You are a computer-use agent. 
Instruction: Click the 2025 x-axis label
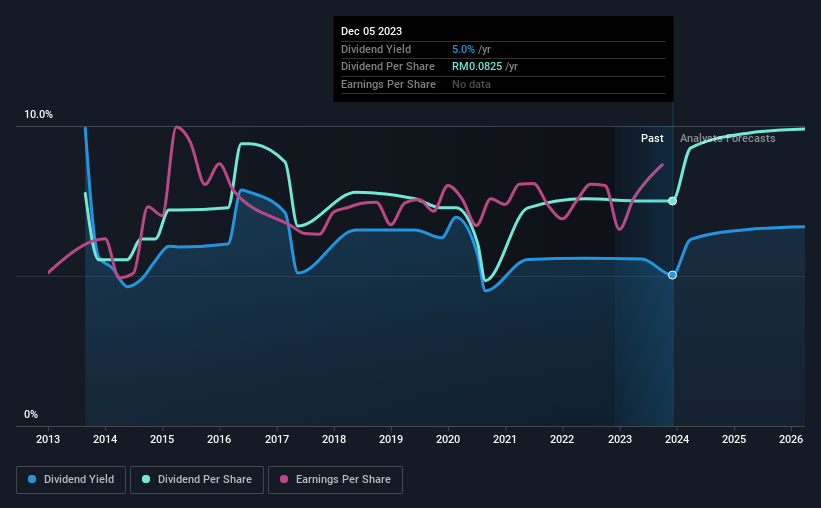click(x=734, y=439)
